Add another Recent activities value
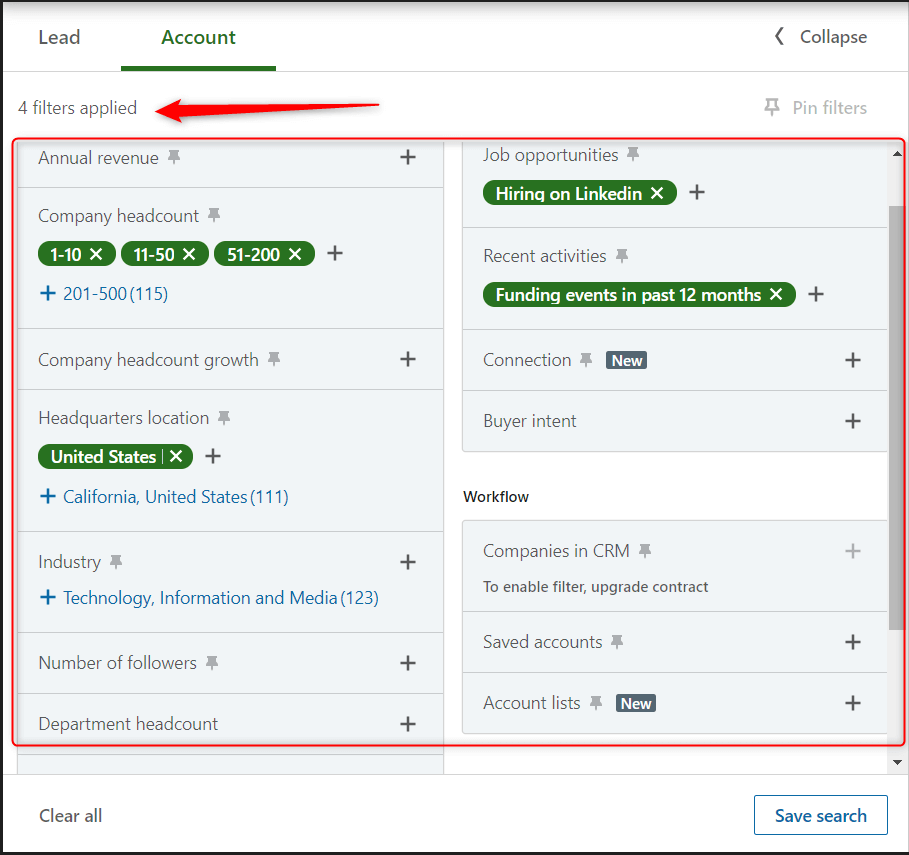 coord(816,294)
